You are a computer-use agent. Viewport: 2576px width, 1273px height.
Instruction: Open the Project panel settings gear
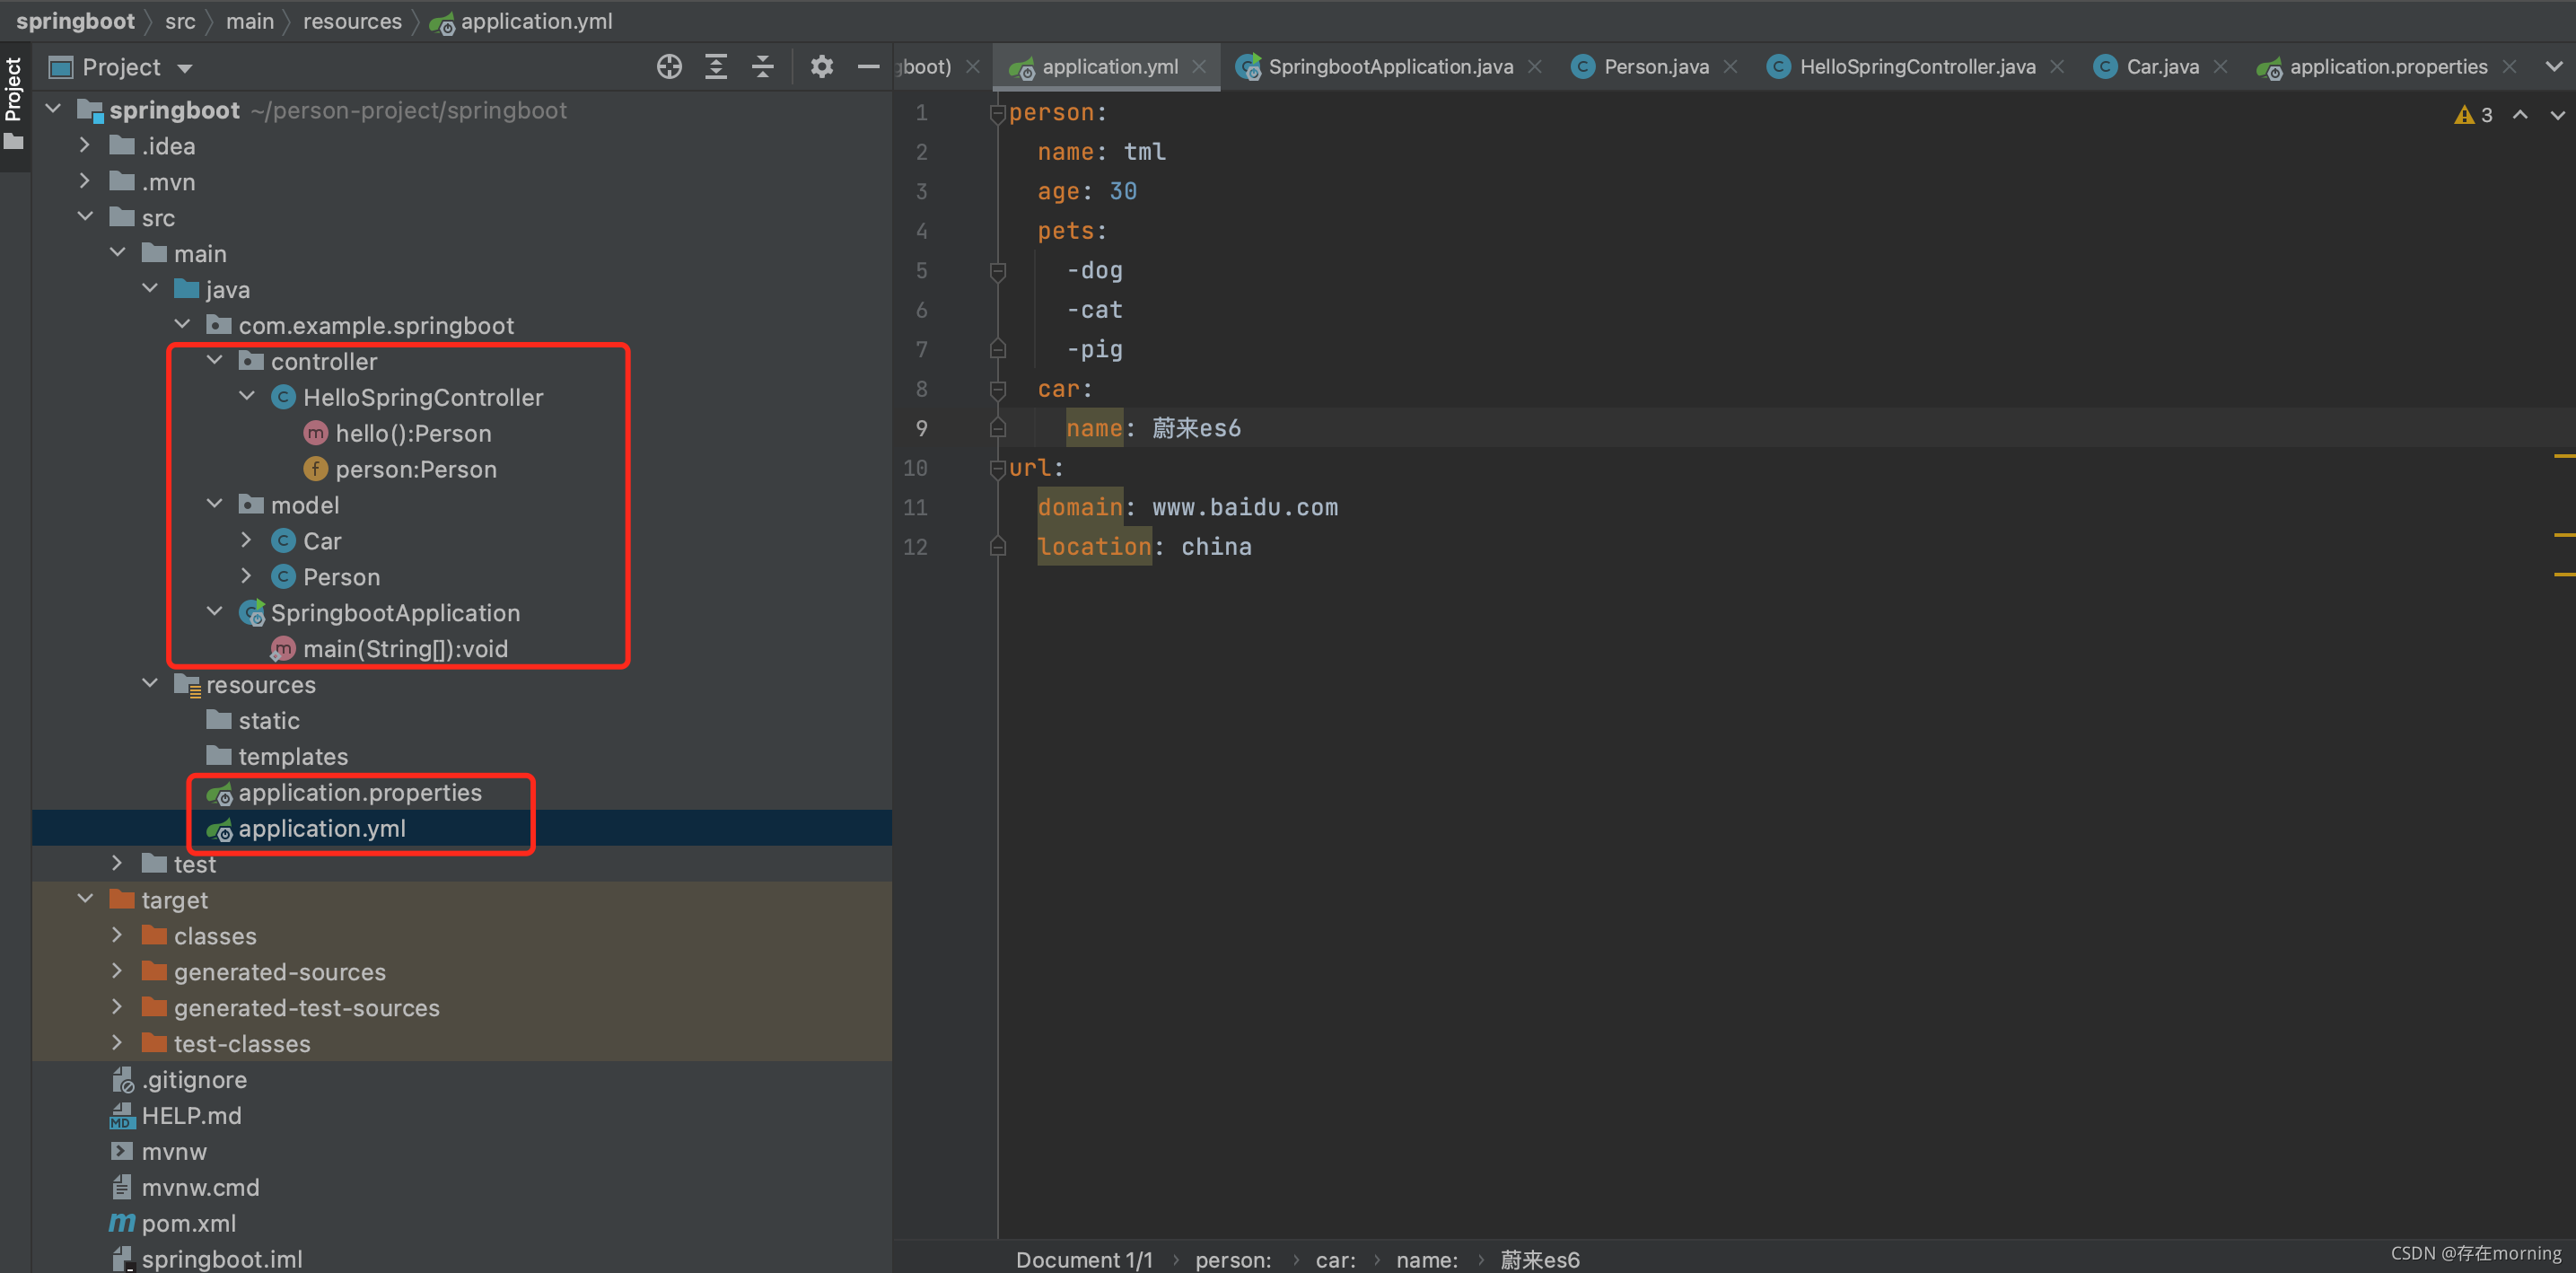(821, 67)
